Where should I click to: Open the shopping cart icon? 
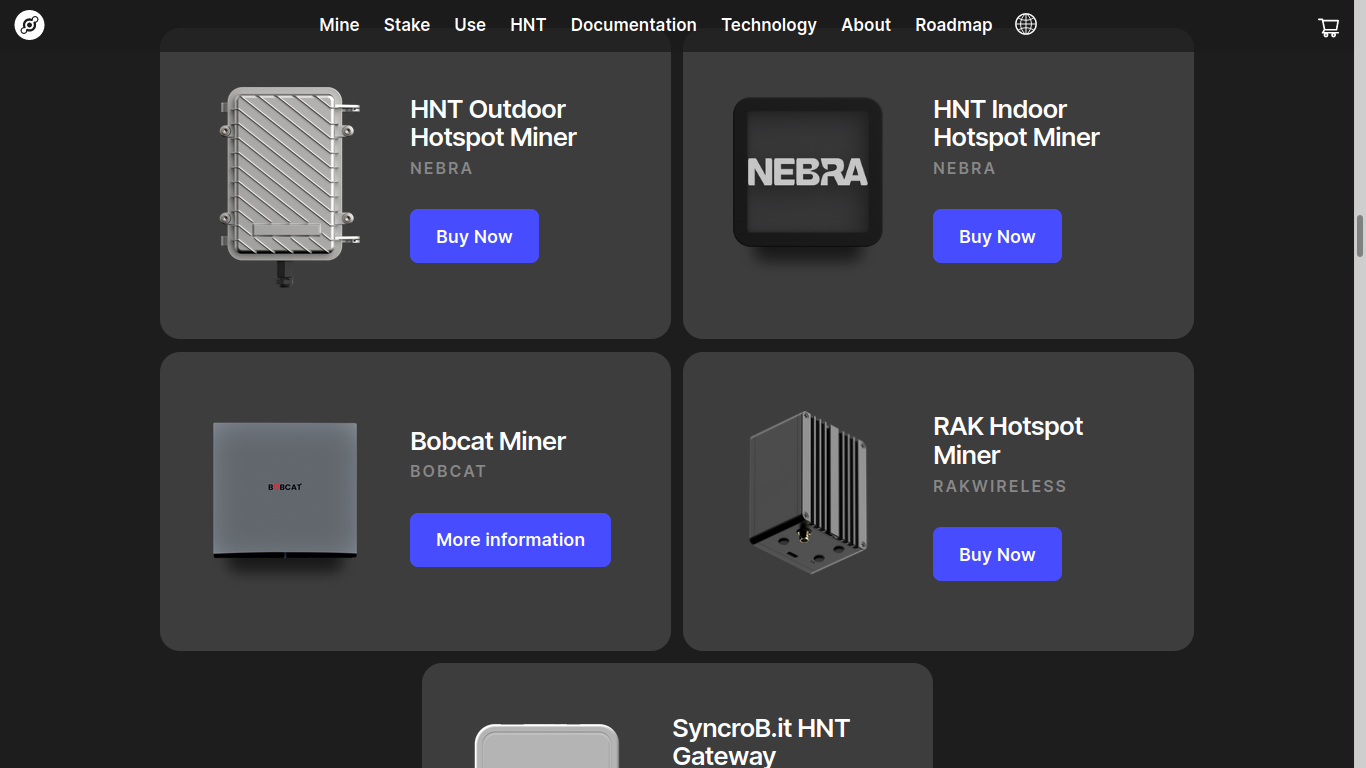tap(1328, 27)
